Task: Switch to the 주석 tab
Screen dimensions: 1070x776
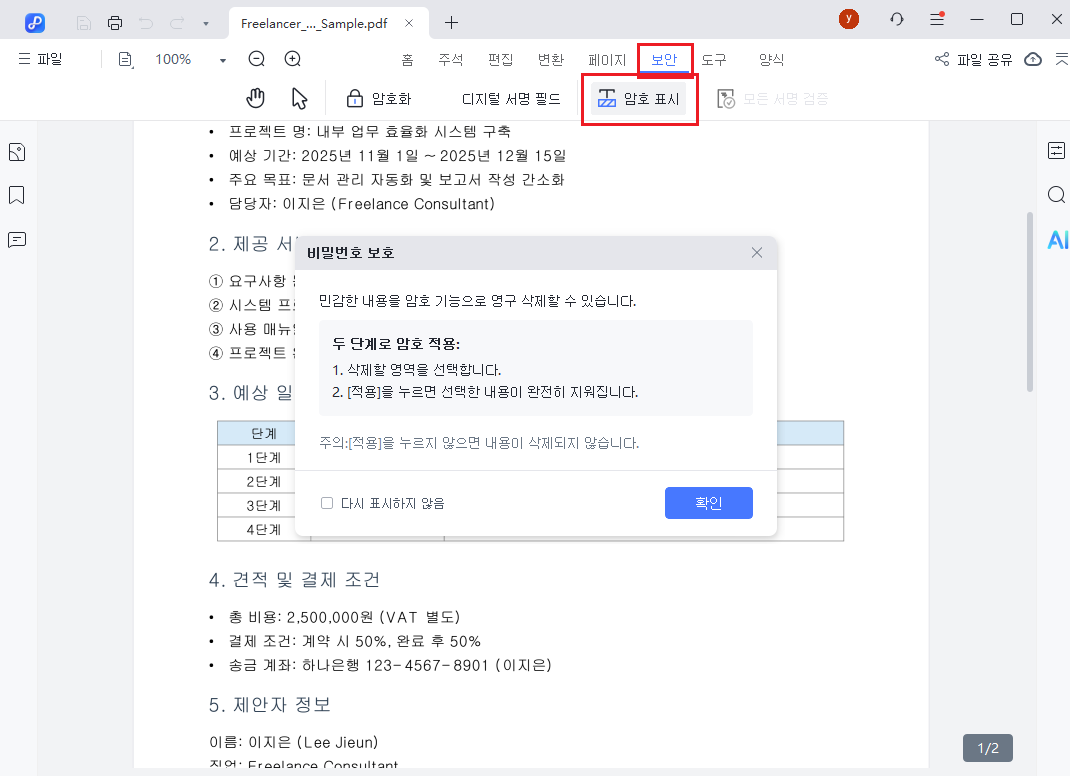Action: [x=450, y=60]
